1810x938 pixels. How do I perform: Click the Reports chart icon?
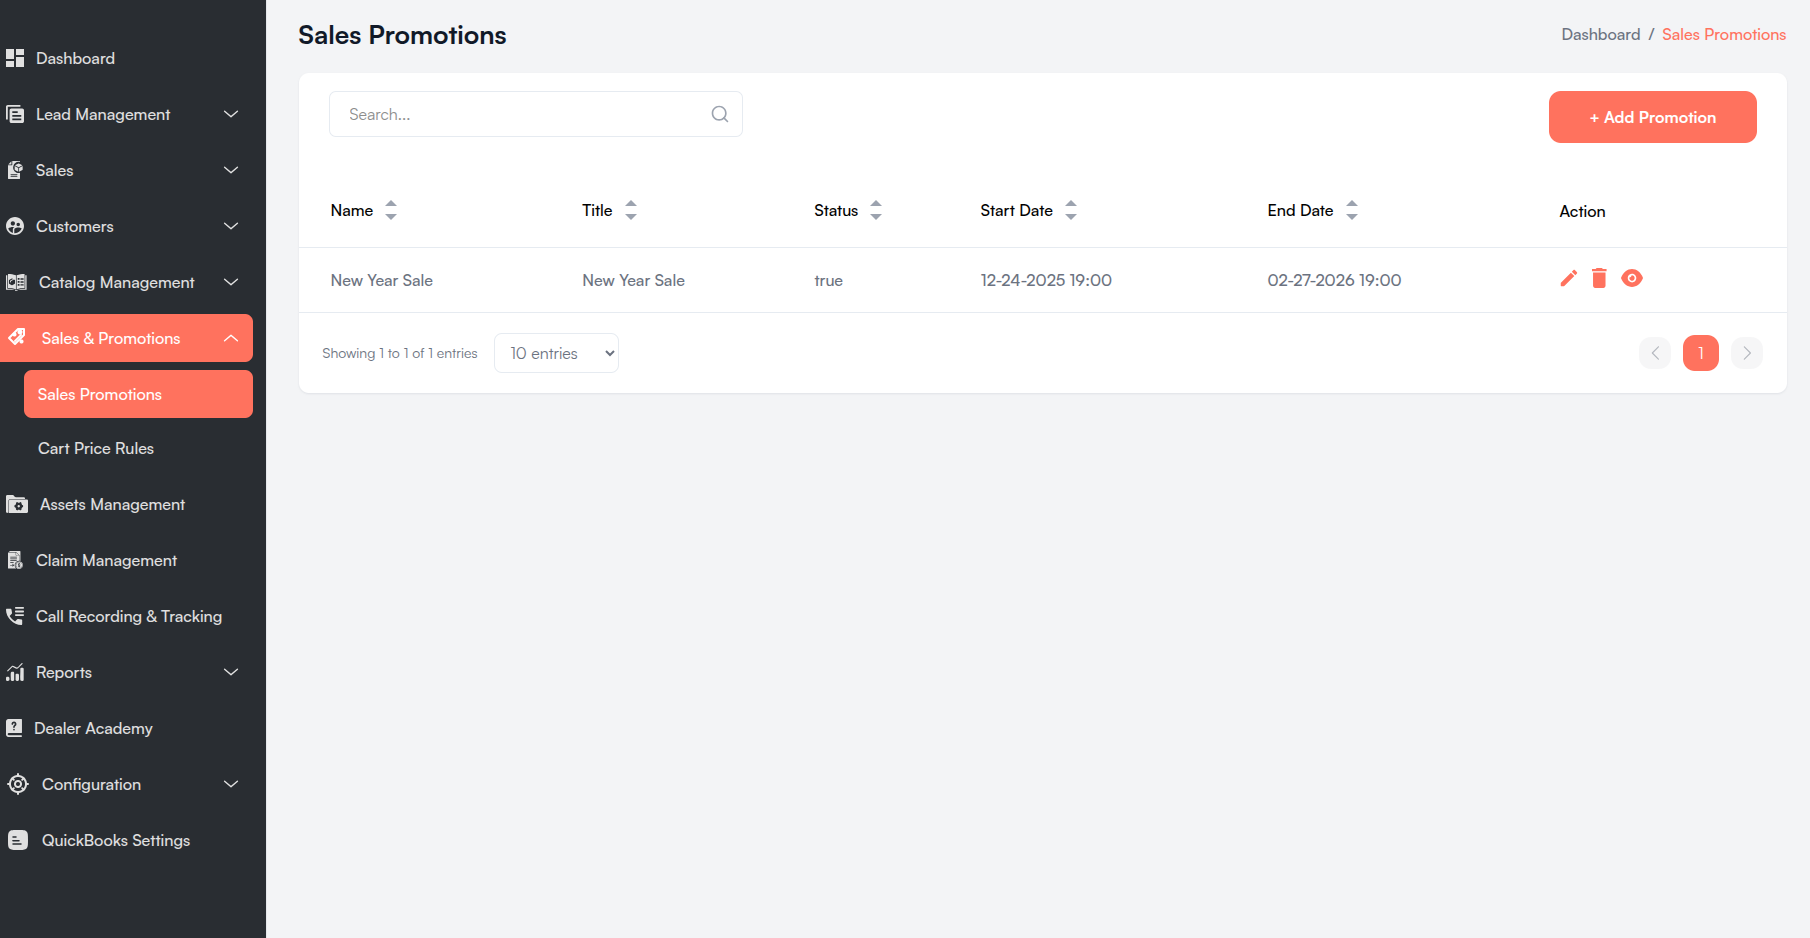pyautogui.click(x=15, y=672)
